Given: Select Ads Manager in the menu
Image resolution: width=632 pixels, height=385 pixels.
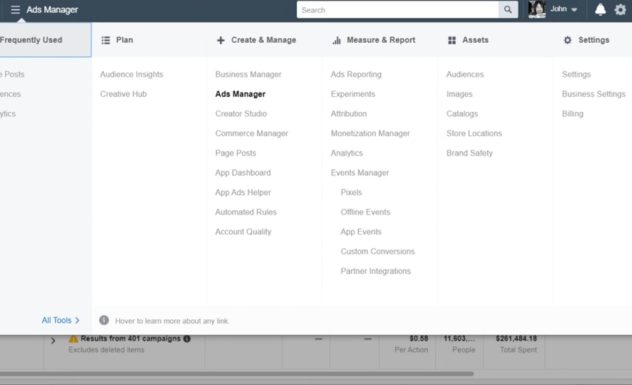Looking at the screenshot, I should (x=240, y=94).
